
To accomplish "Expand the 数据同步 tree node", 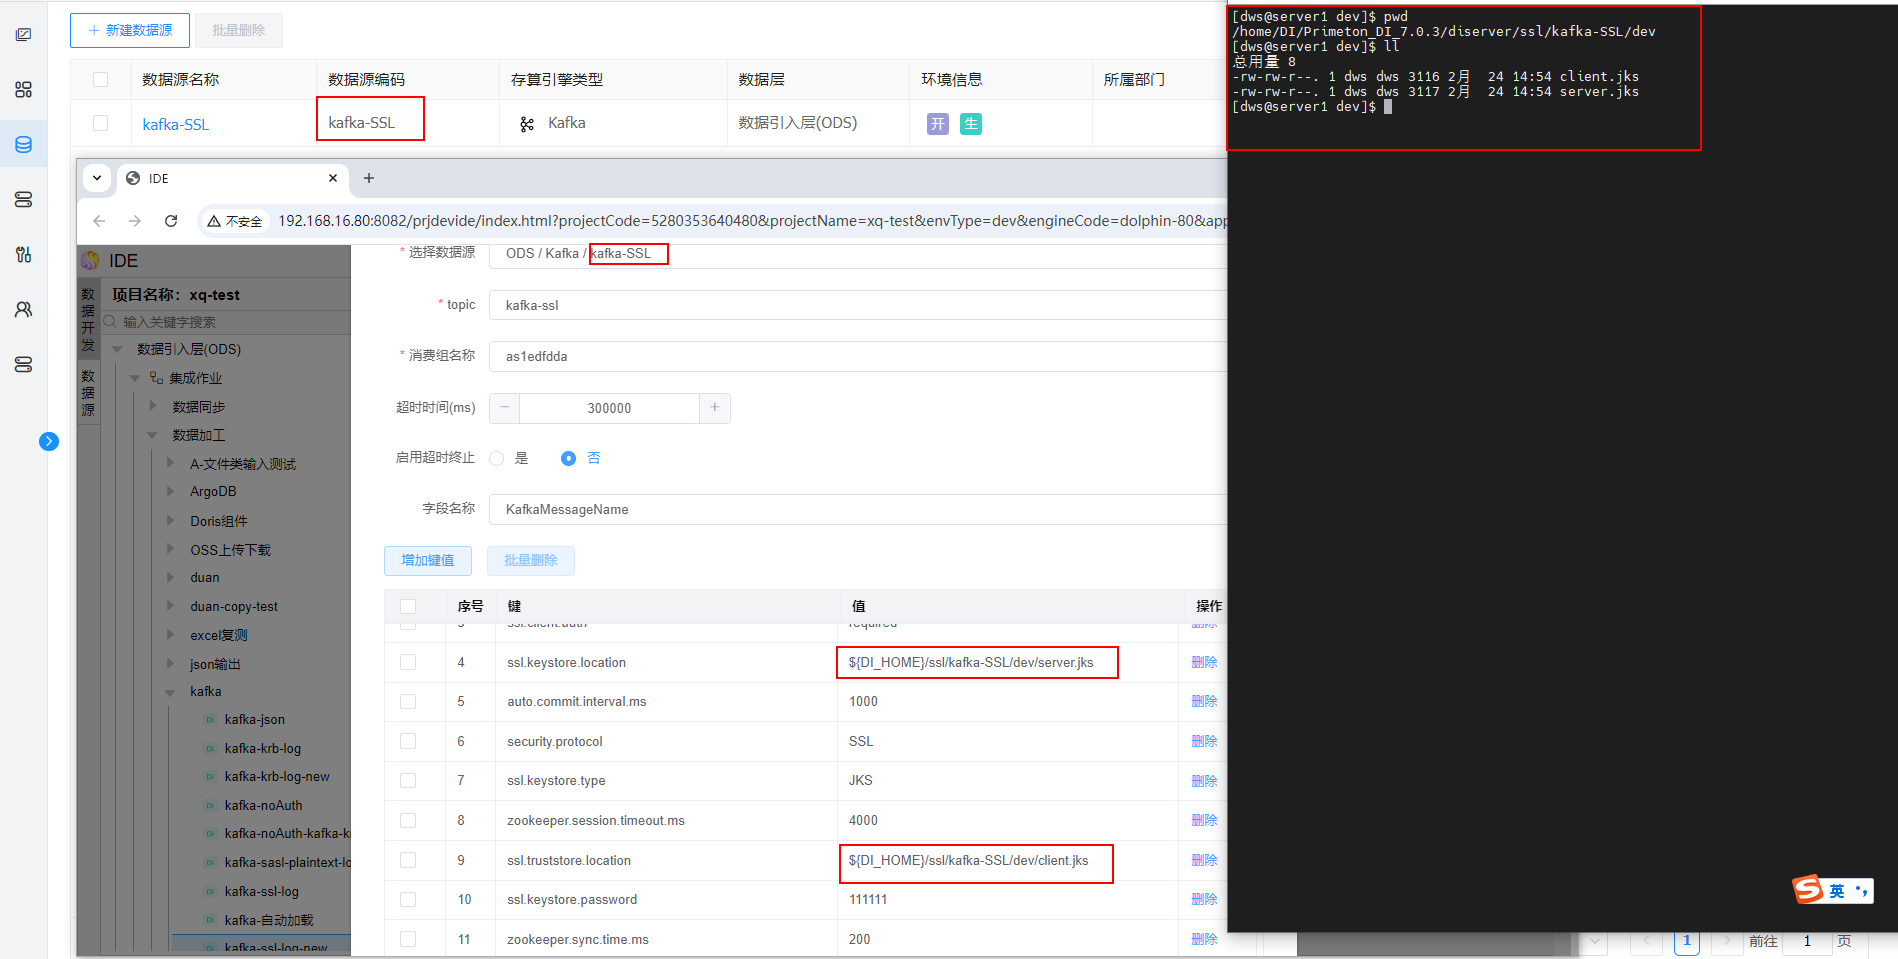I will [153, 406].
